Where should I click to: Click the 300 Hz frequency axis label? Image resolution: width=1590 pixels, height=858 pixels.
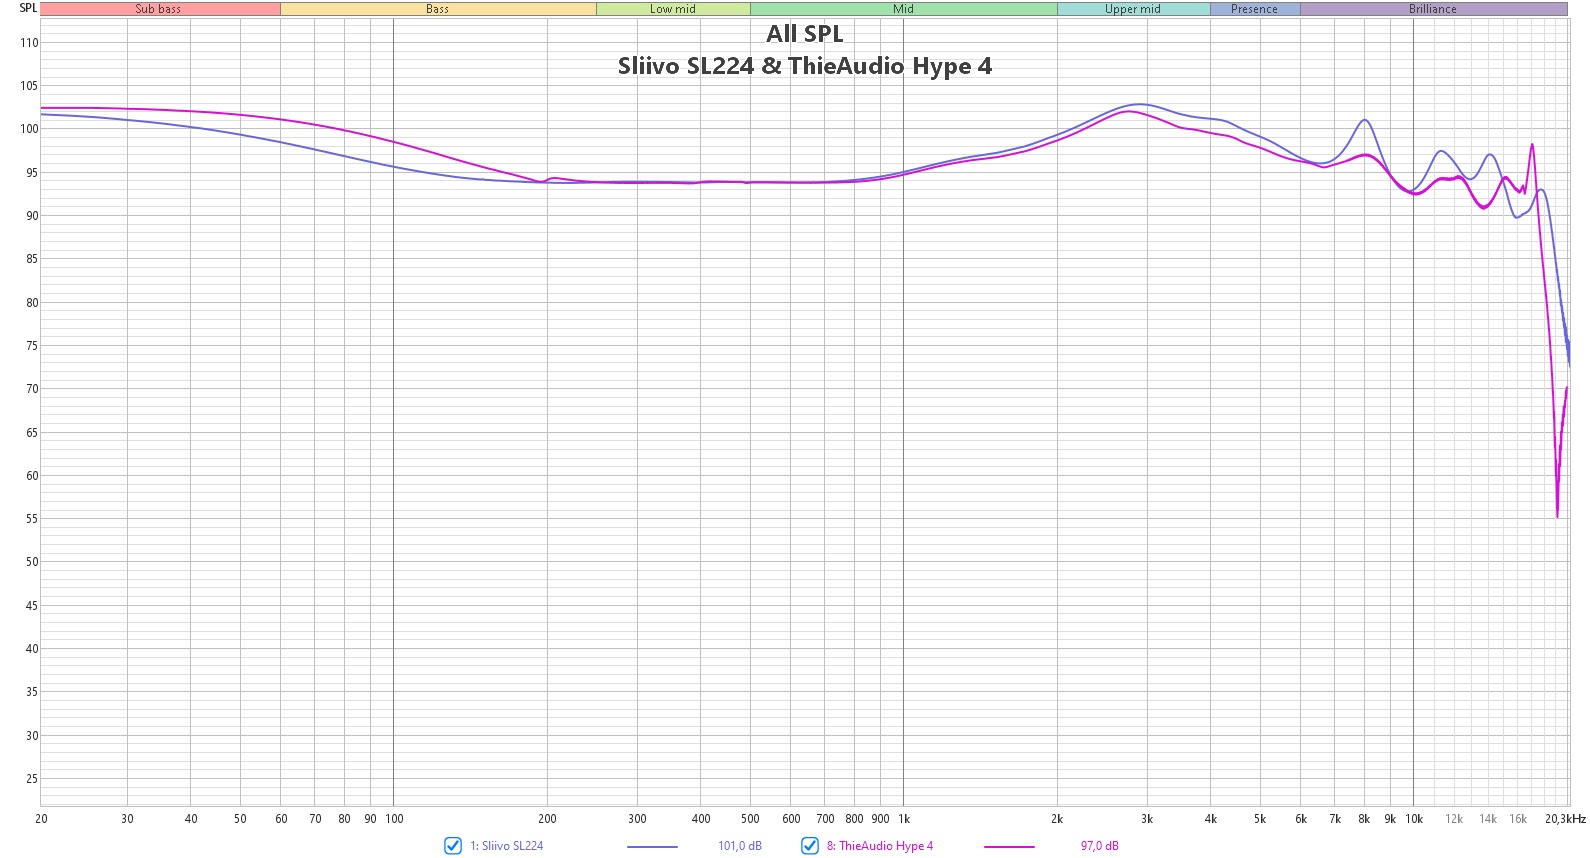point(637,819)
